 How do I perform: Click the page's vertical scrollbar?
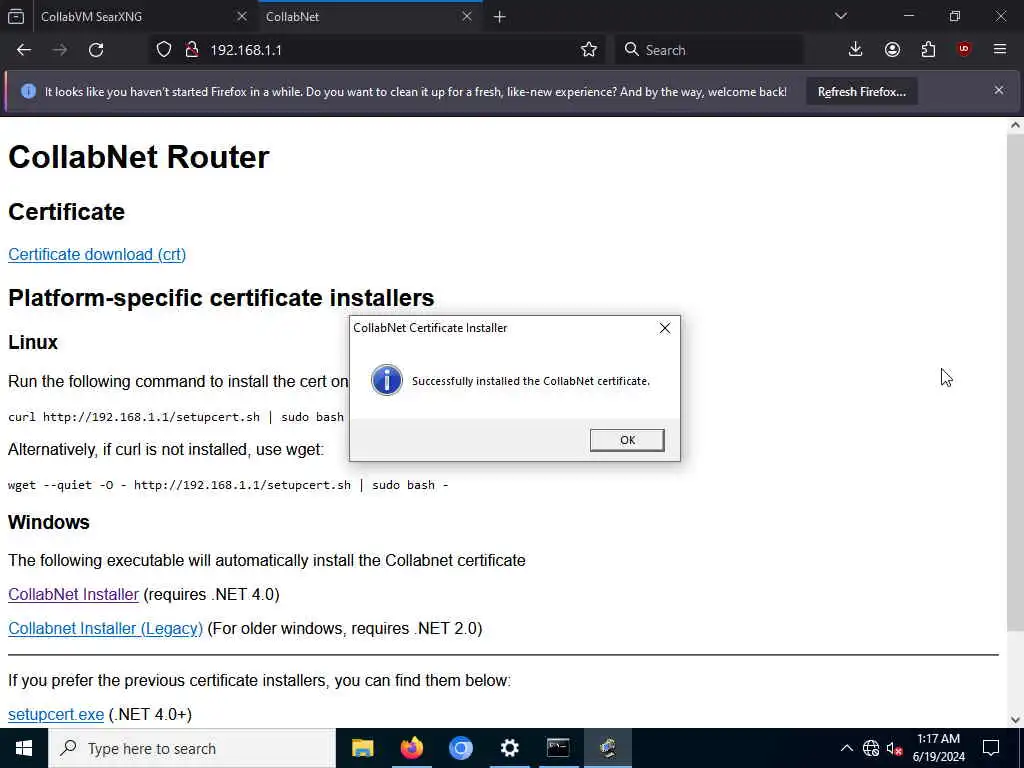[1015, 382]
